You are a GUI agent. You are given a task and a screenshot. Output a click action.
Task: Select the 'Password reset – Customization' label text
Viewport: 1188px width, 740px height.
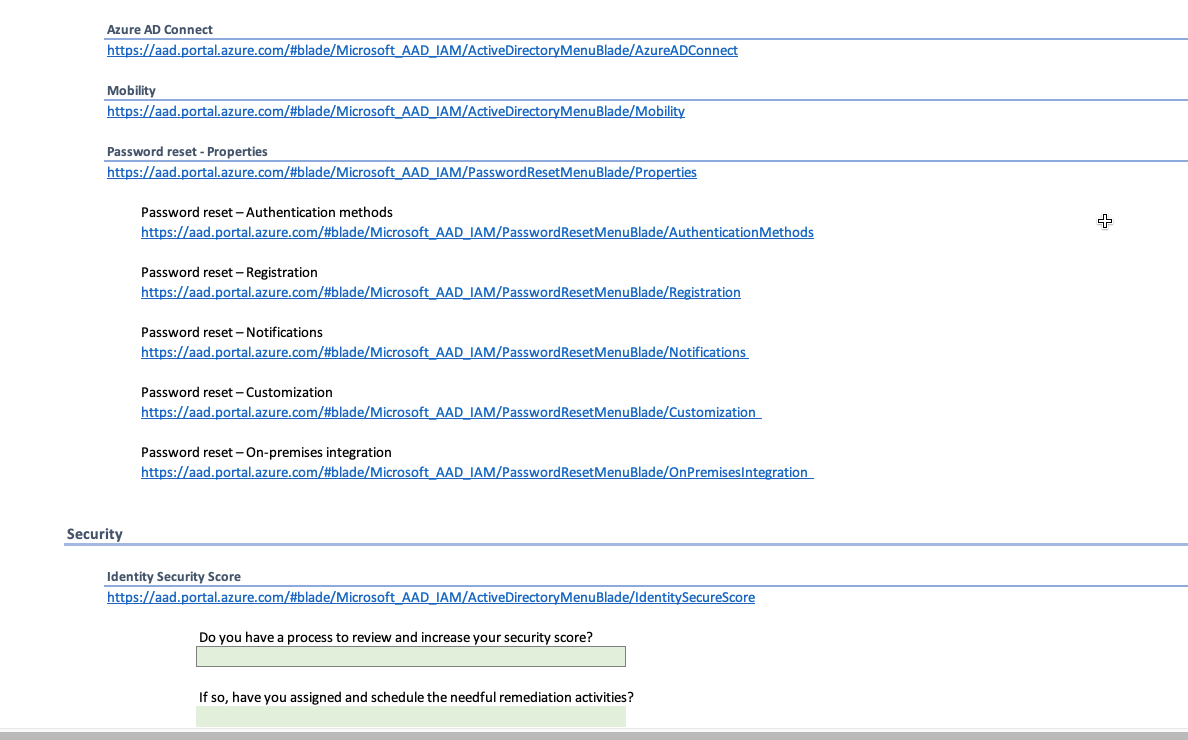(x=236, y=392)
